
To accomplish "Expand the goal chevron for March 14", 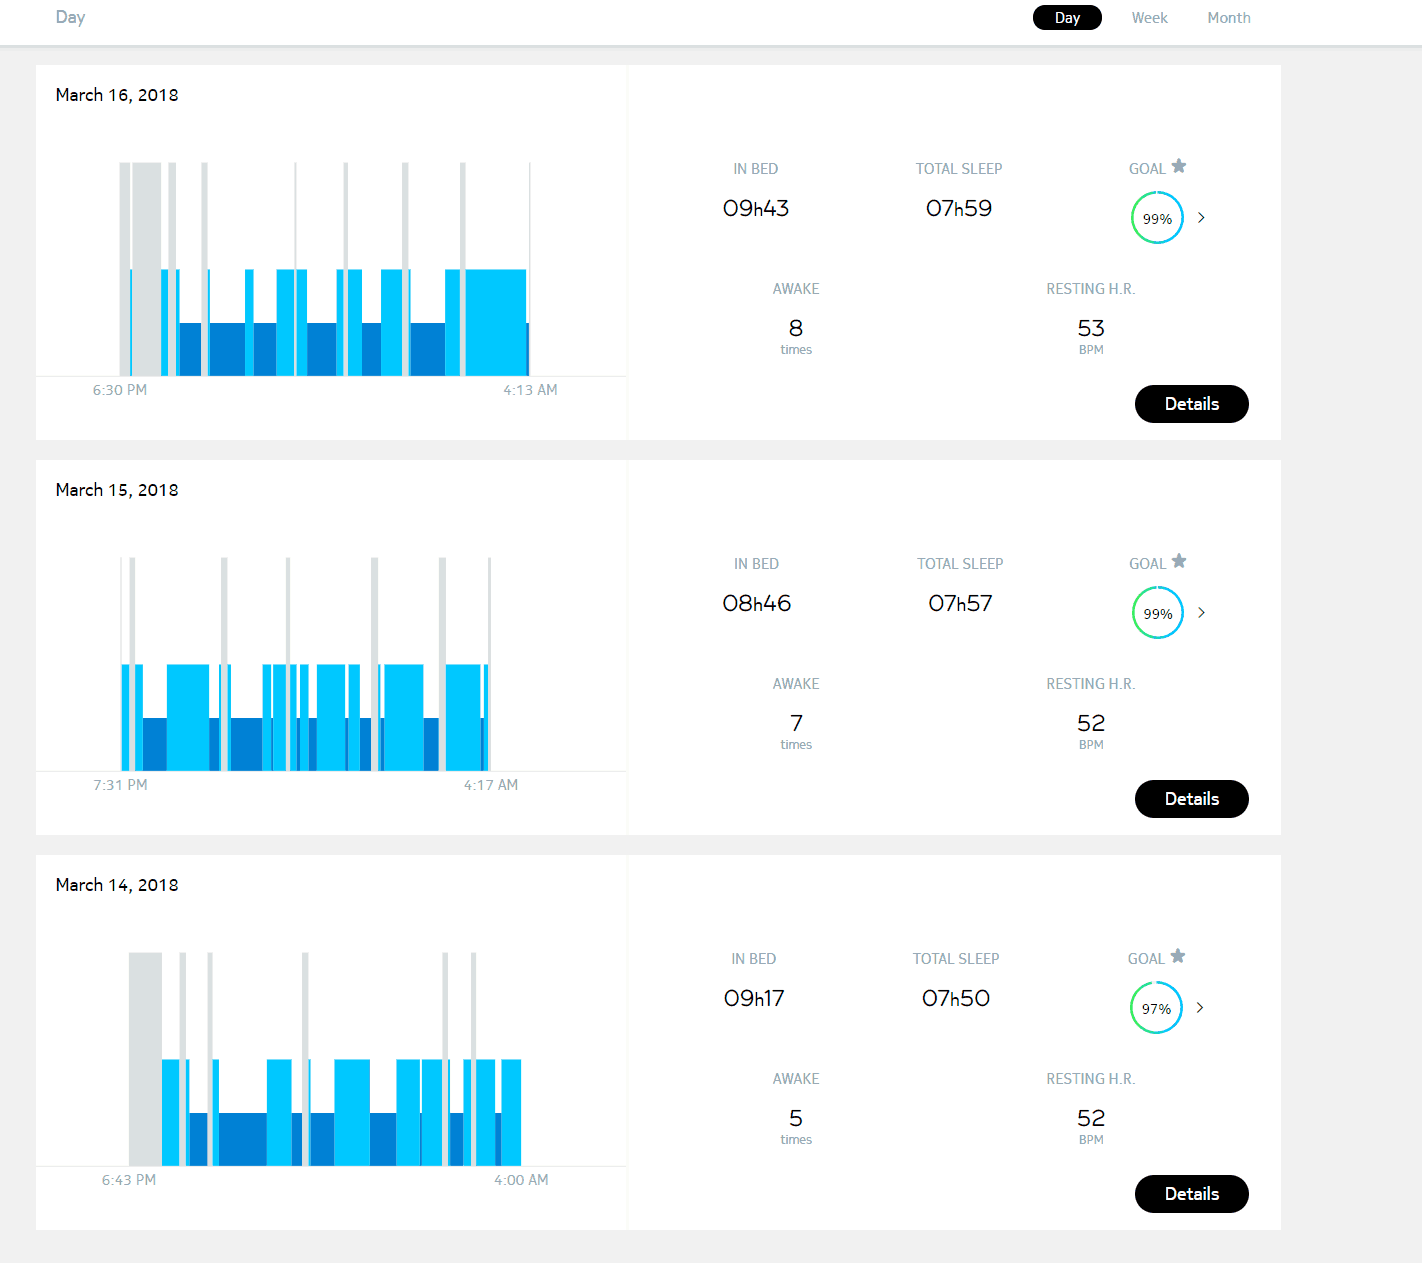I will coord(1200,1008).
